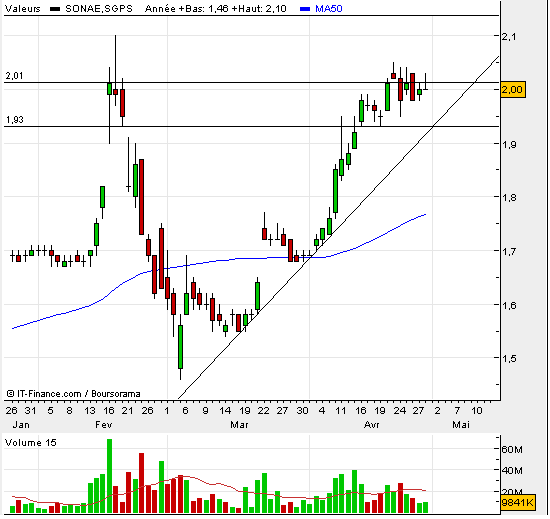
Task: Click the 'Année +Bas: 1,46 +Haut: 2,10' text
Action: tap(215, 8)
